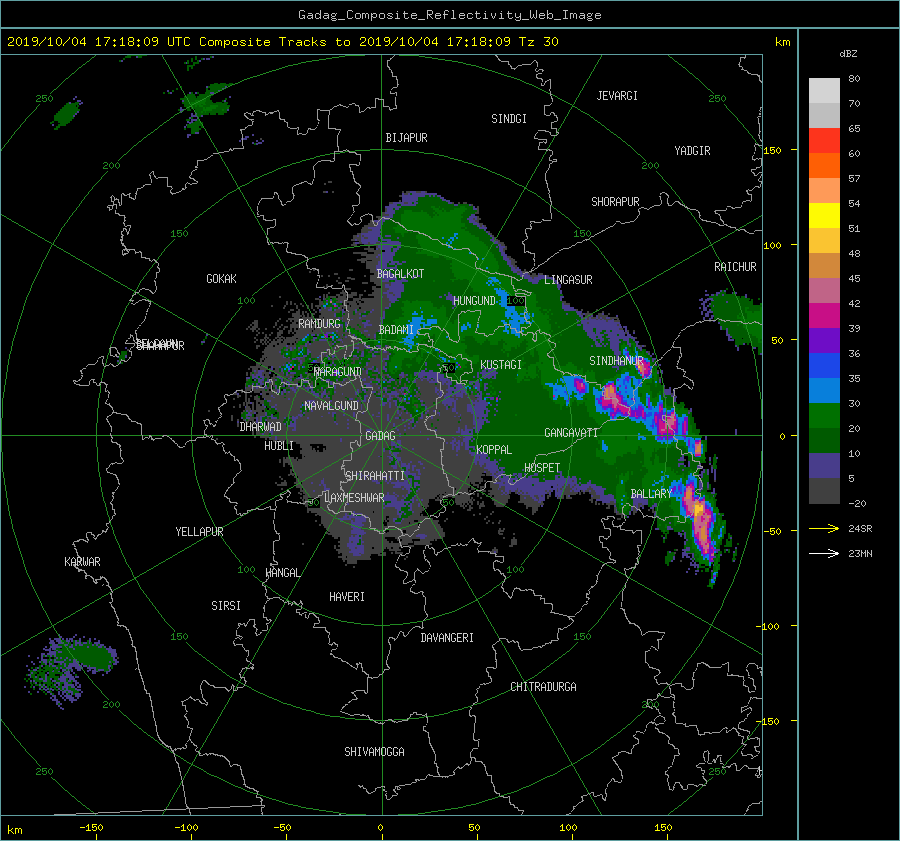Image resolution: width=900 pixels, height=841 pixels.
Task: Click the LAXMESHWAR label
Action: tap(354, 498)
